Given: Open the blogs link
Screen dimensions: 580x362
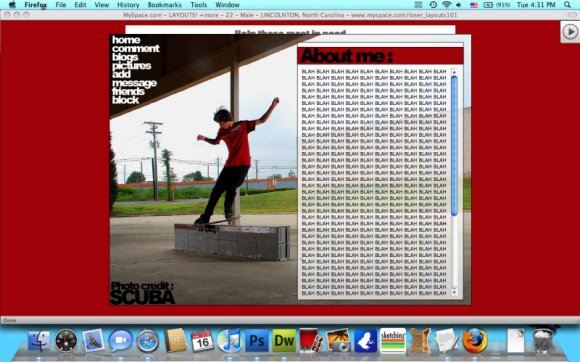Looking at the screenshot, I should pos(125,57).
